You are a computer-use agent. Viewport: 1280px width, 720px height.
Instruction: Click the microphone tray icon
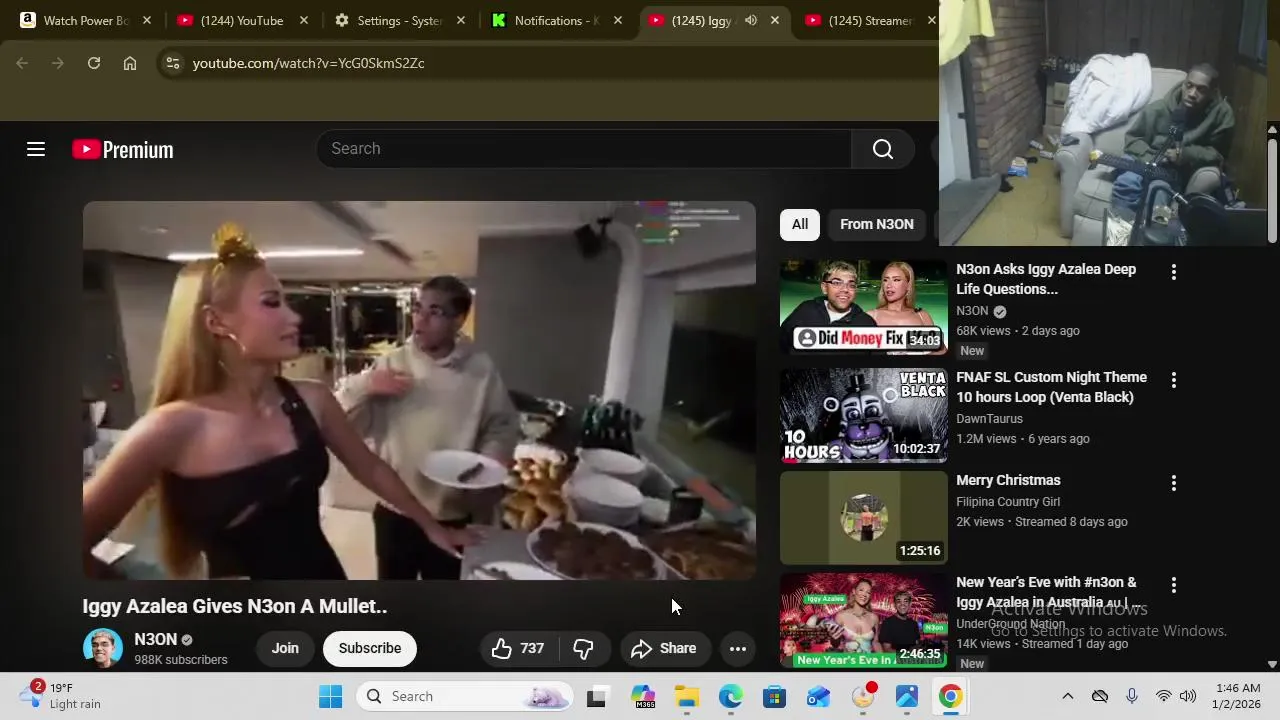pyautogui.click(x=1131, y=696)
